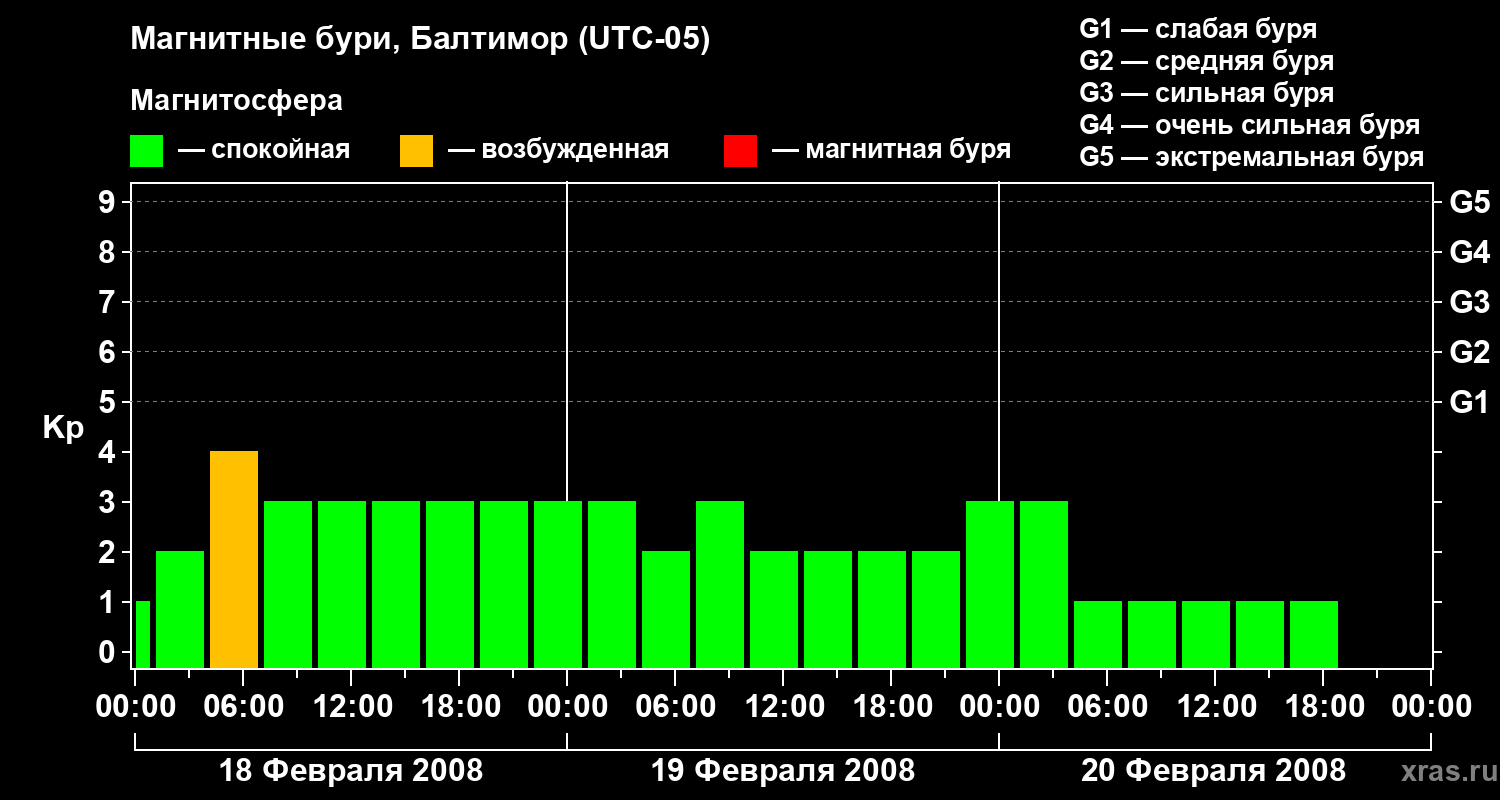Select the chart title 'Магнитные бури, Балтимор (UTC-05)'
1500x800 pixels.
pos(420,41)
